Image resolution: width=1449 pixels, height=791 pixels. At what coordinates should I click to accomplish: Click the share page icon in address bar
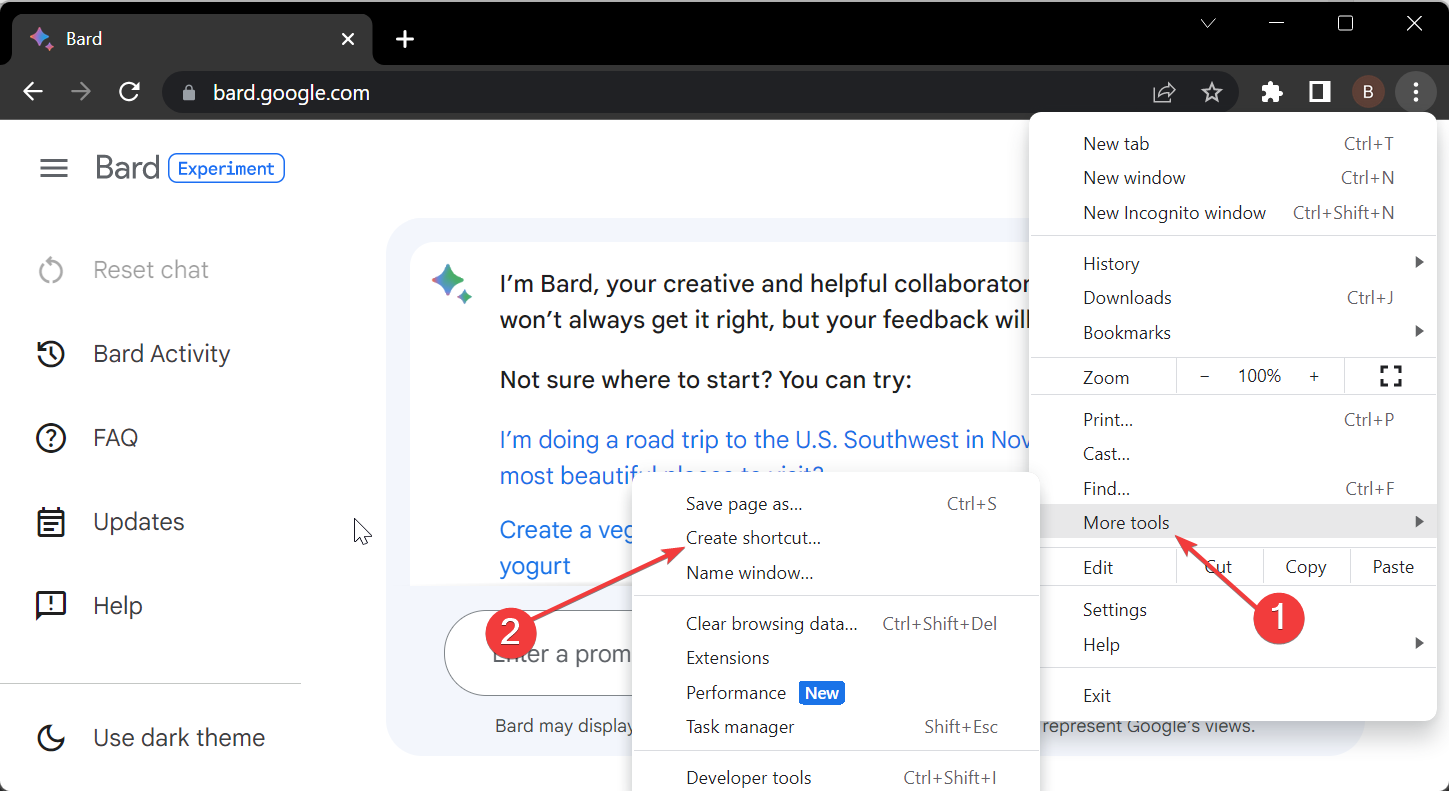tap(1164, 92)
